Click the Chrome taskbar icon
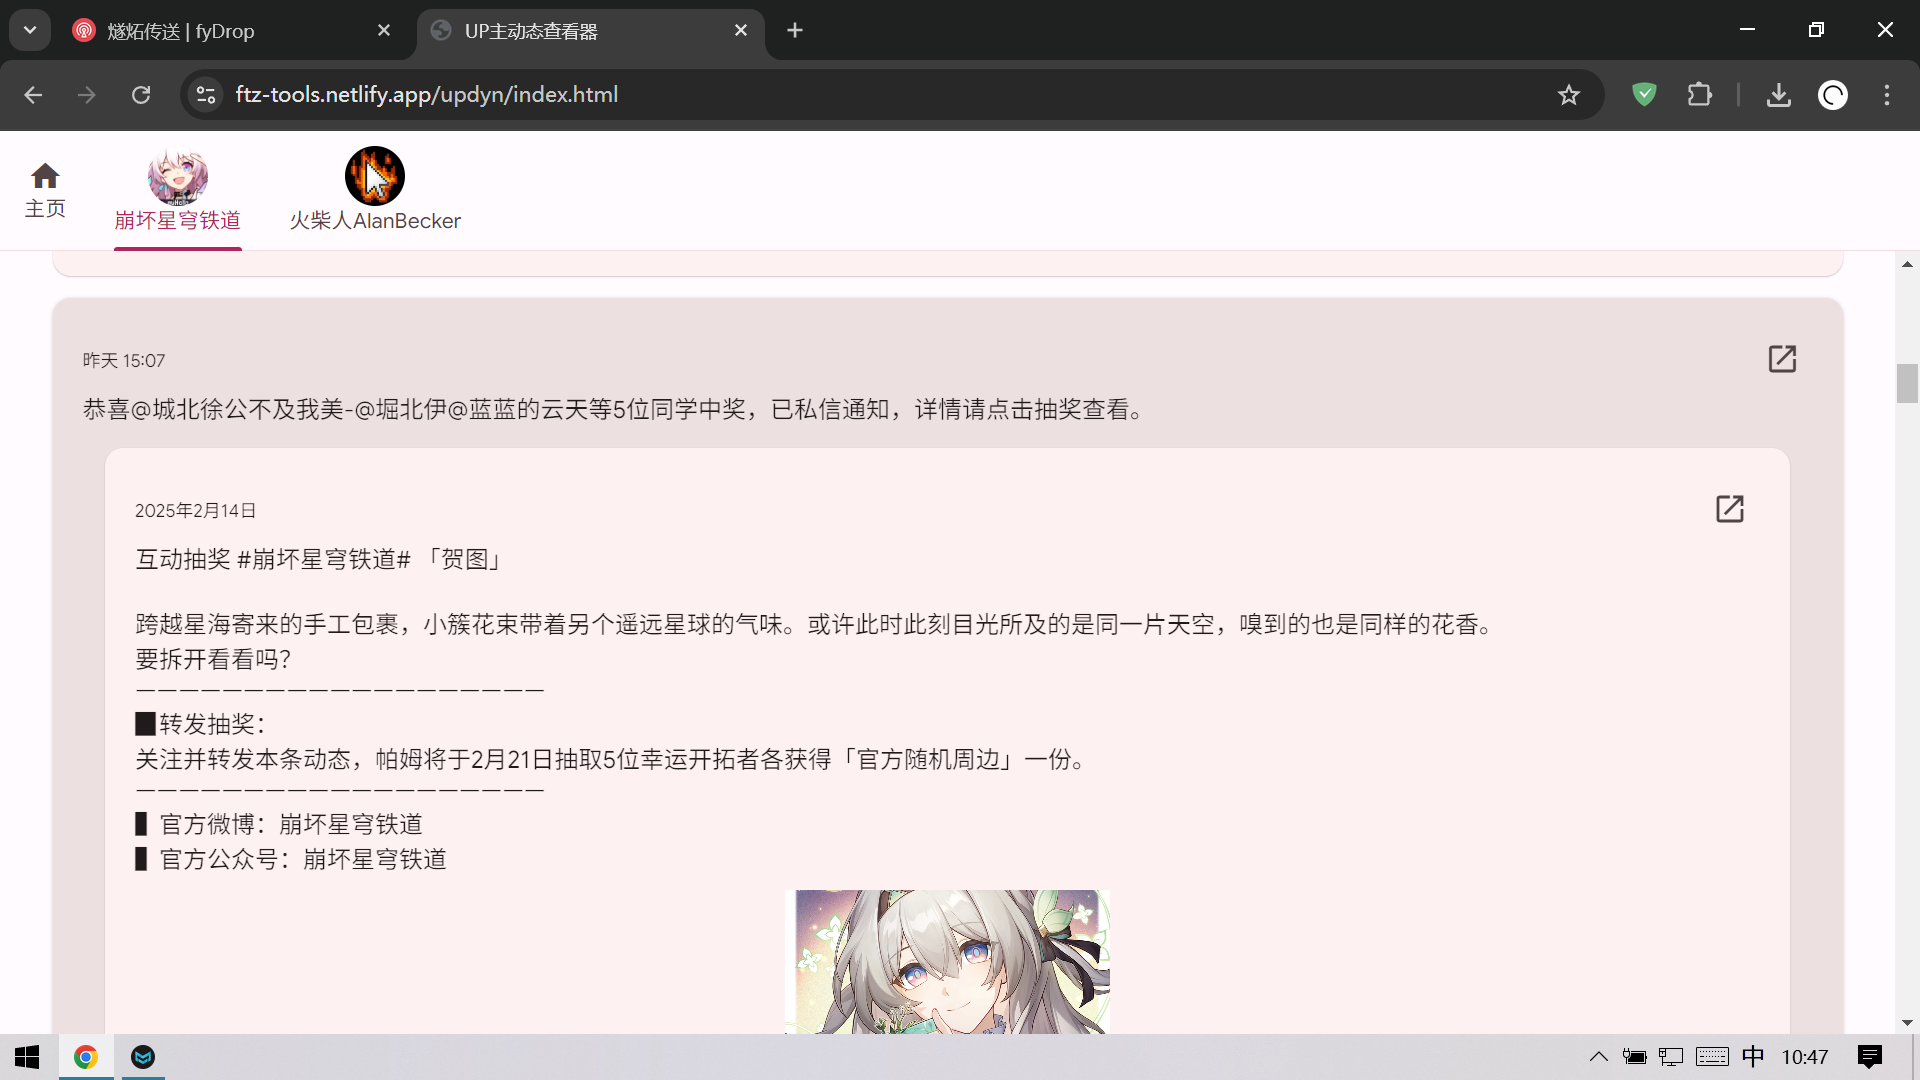This screenshot has width=1920, height=1080. [x=86, y=1057]
